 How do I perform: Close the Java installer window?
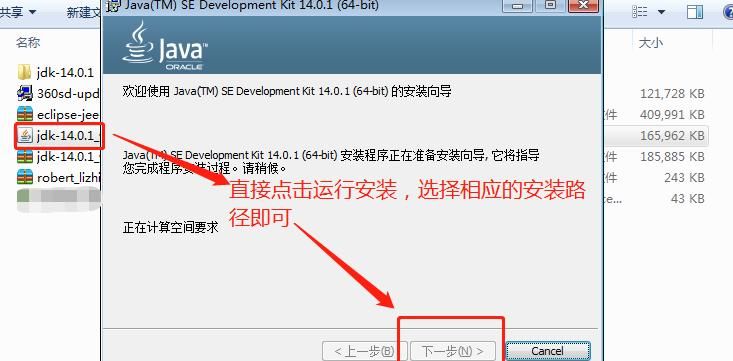point(583,5)
